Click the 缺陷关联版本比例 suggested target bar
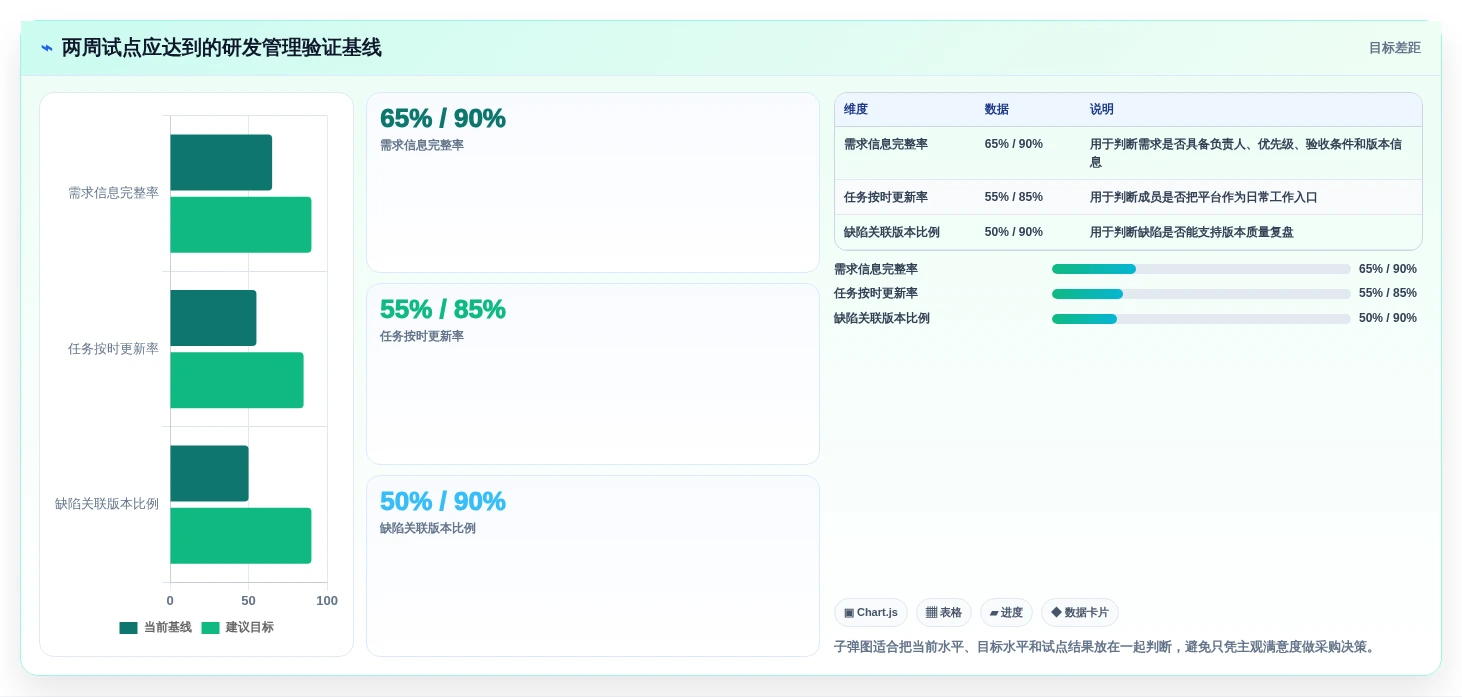 point(241,536)
